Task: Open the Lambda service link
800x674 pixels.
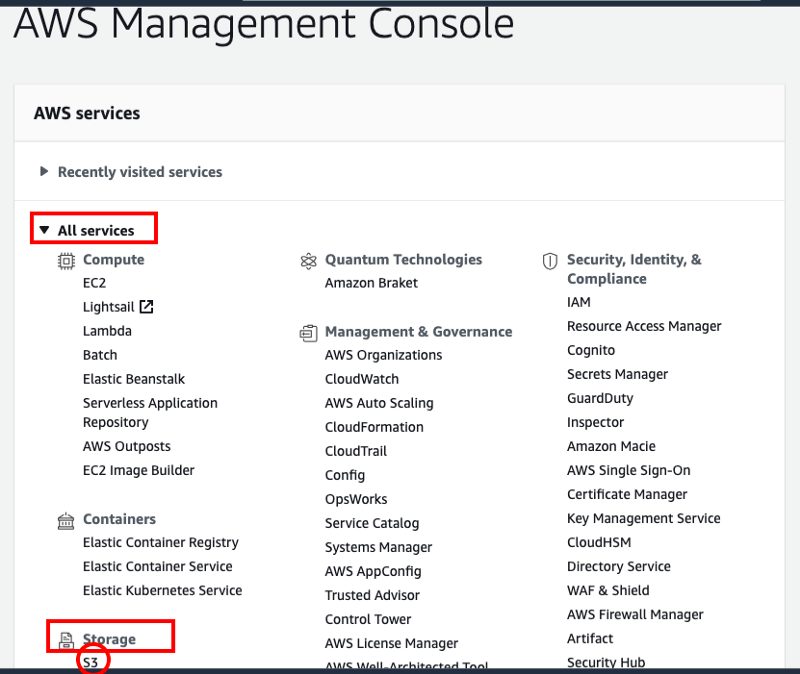Action: coord(107,331)
